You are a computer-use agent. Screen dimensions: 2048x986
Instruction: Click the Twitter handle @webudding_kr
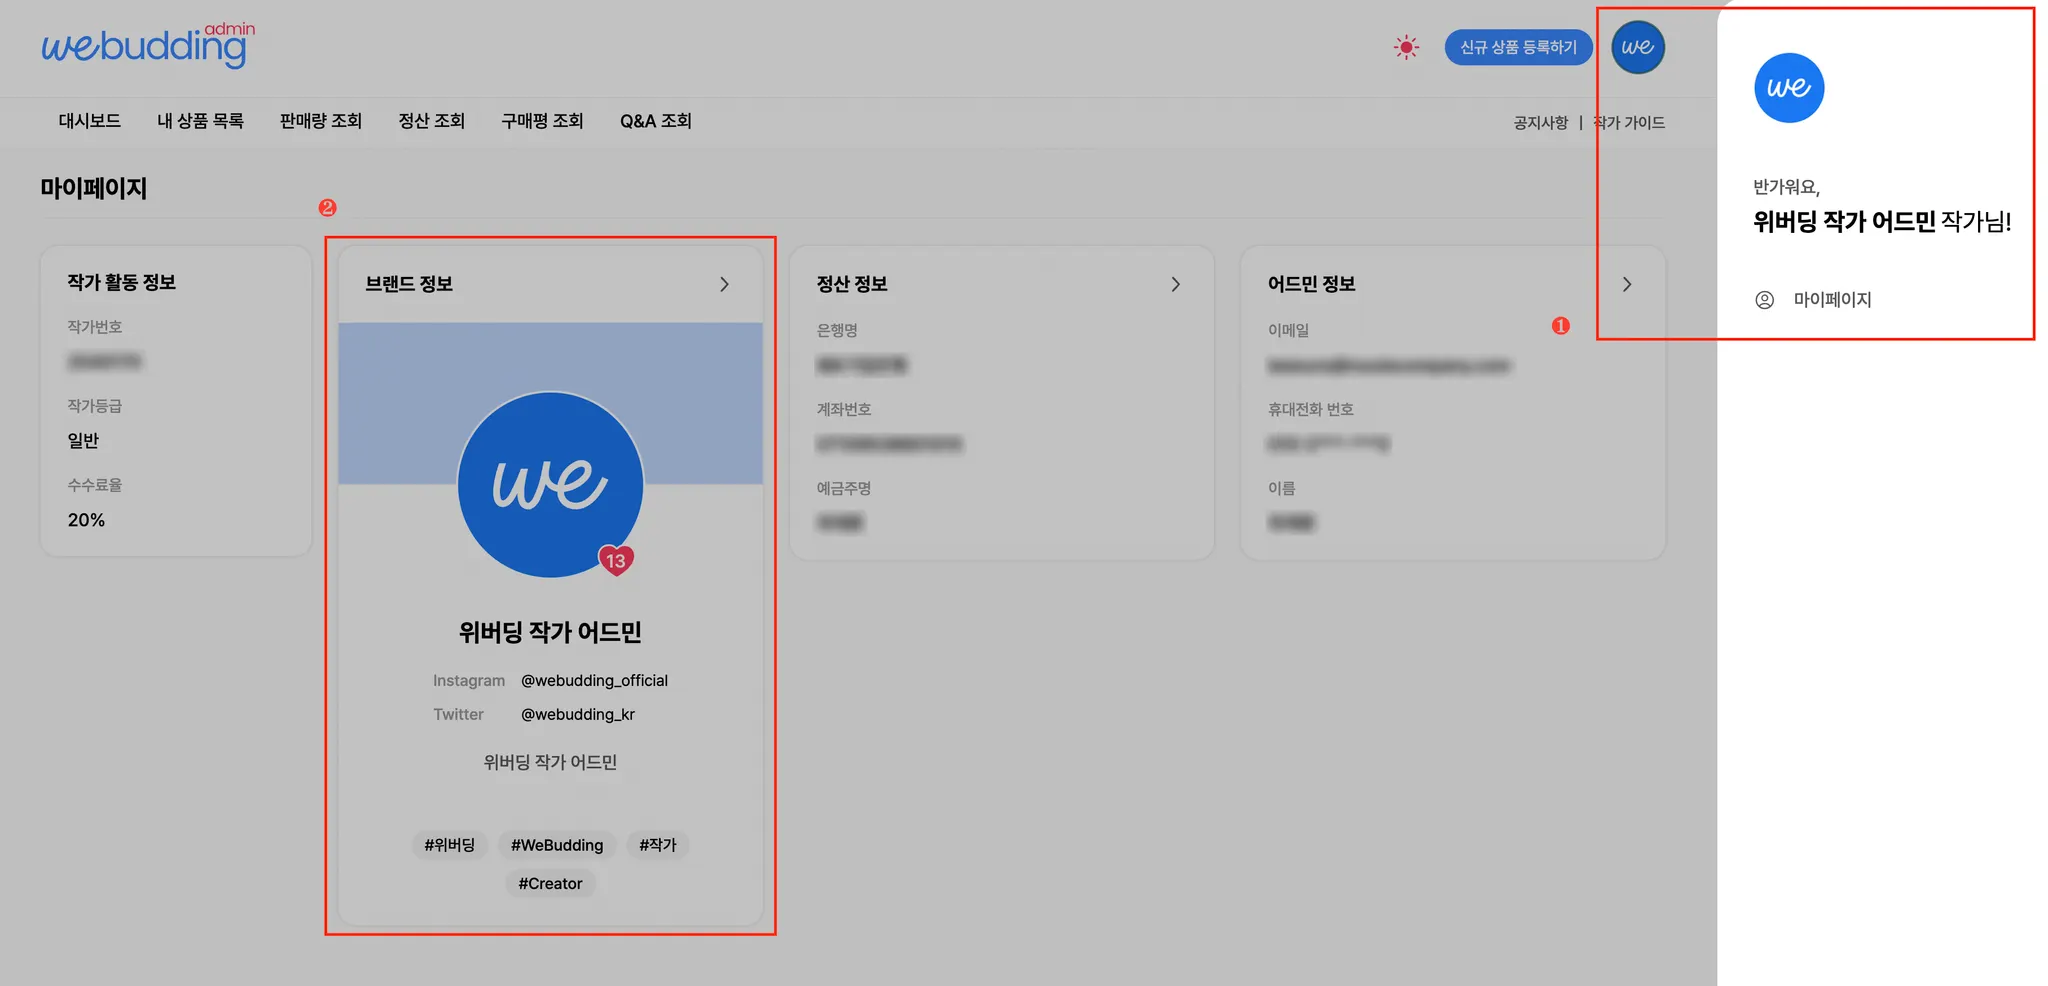(578, 714)
